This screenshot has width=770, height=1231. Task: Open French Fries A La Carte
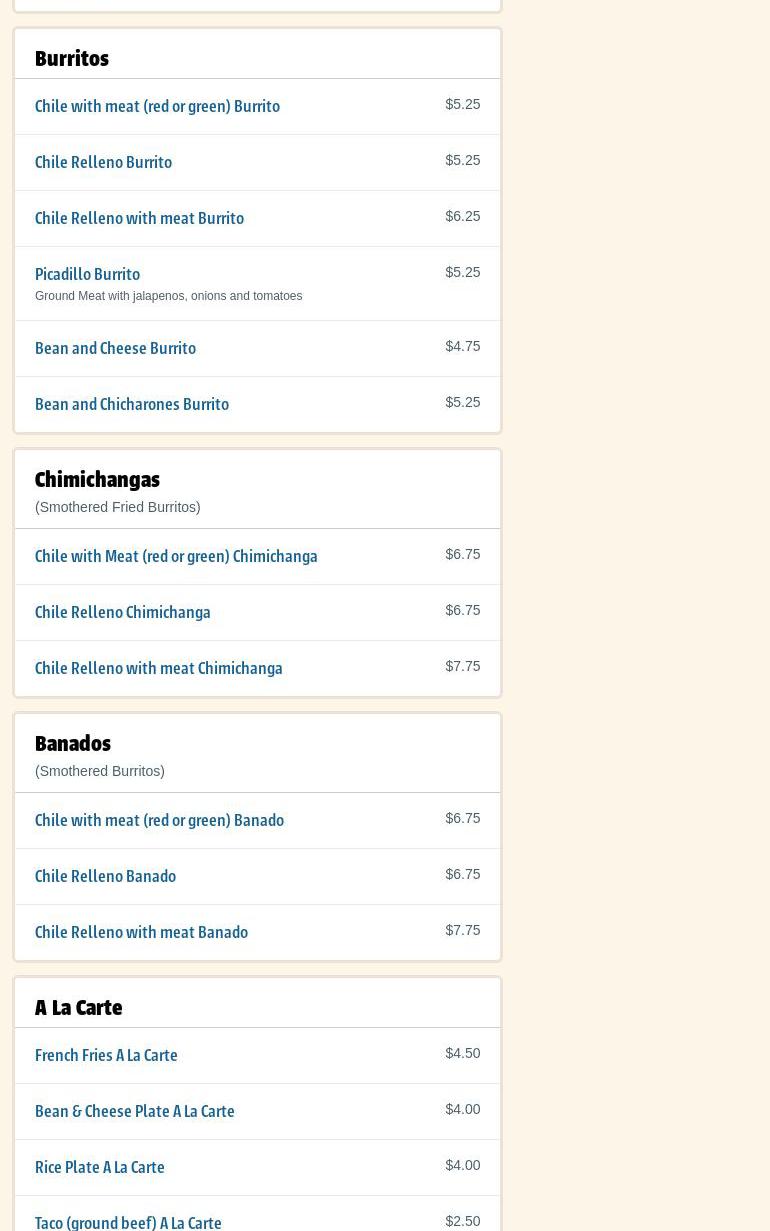pyautogui.click(x=106, y=1055)
